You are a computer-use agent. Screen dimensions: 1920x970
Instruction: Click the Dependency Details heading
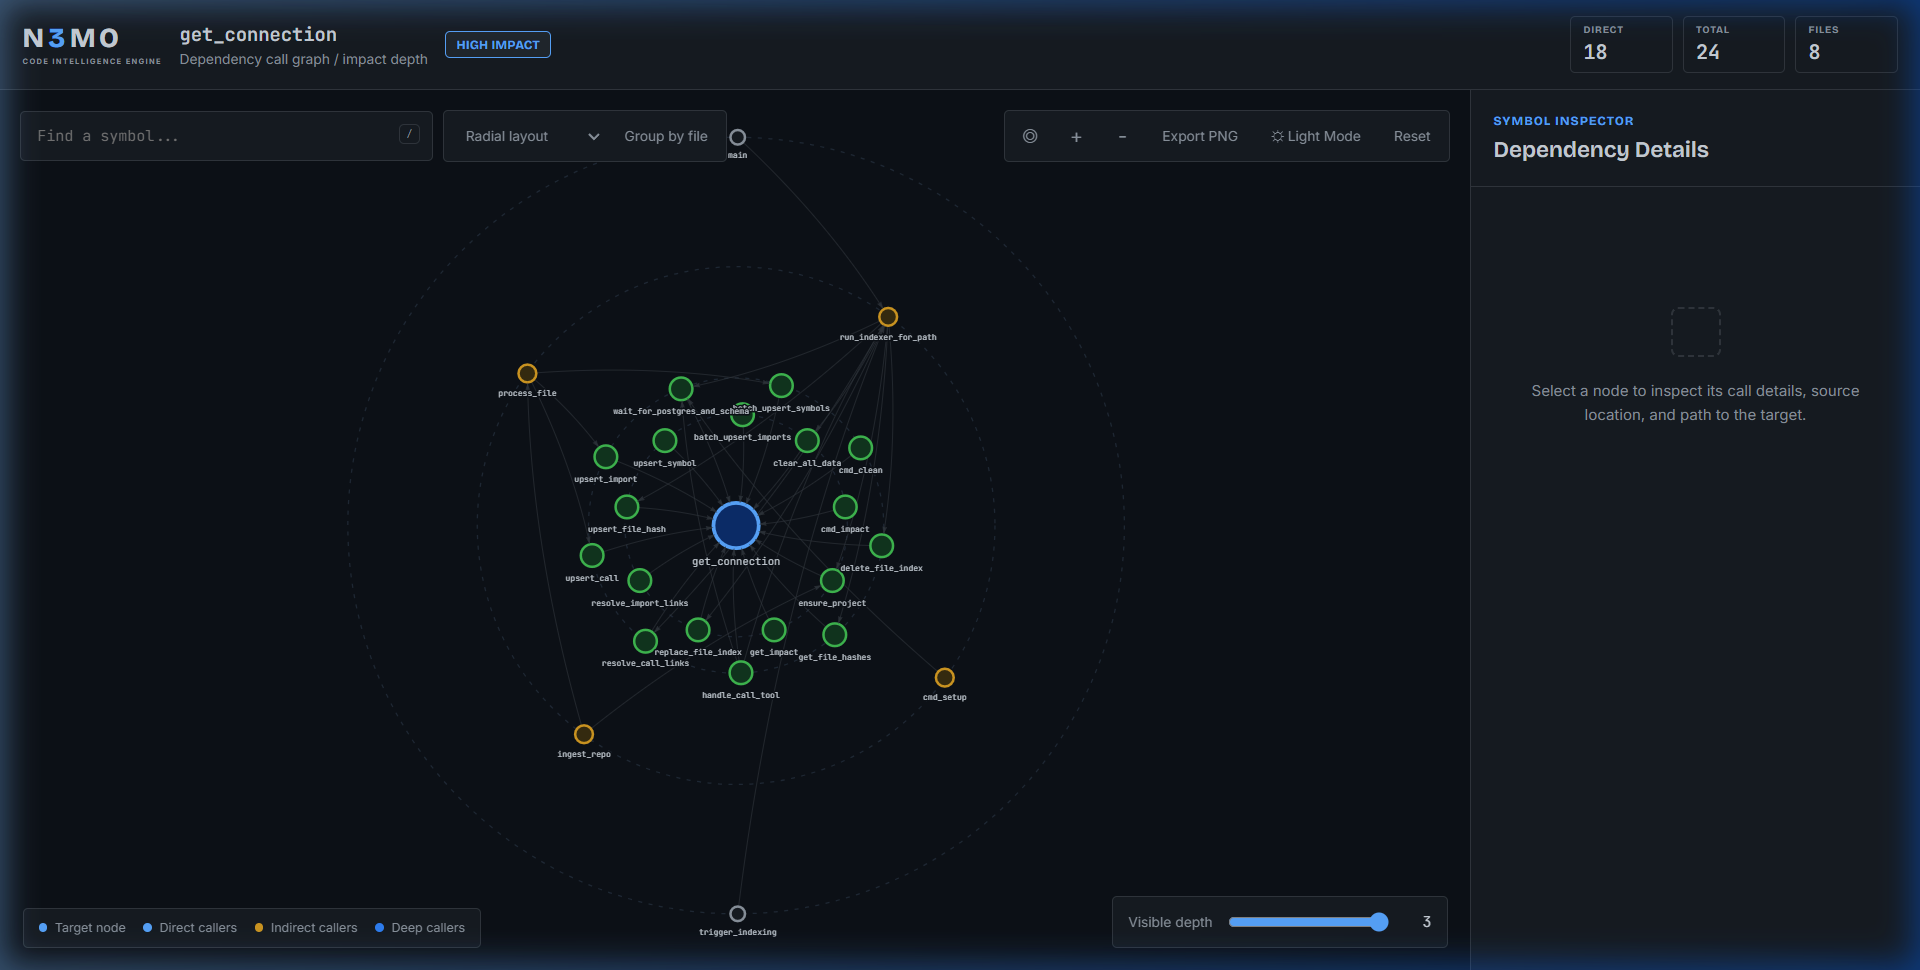(x=1601, y=150)
